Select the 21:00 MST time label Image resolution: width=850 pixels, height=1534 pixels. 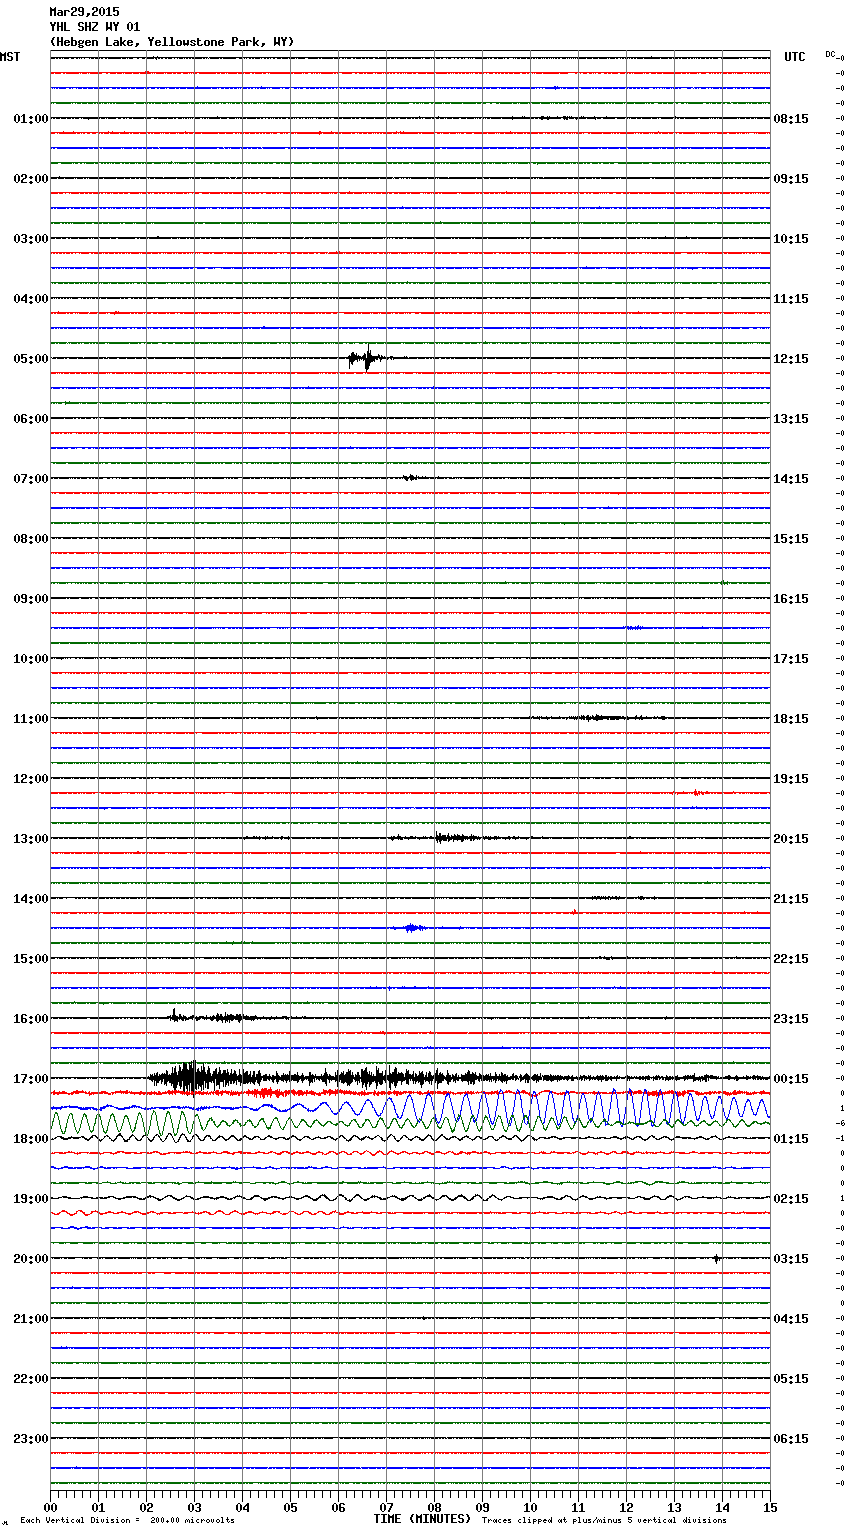coord(30,1319)
